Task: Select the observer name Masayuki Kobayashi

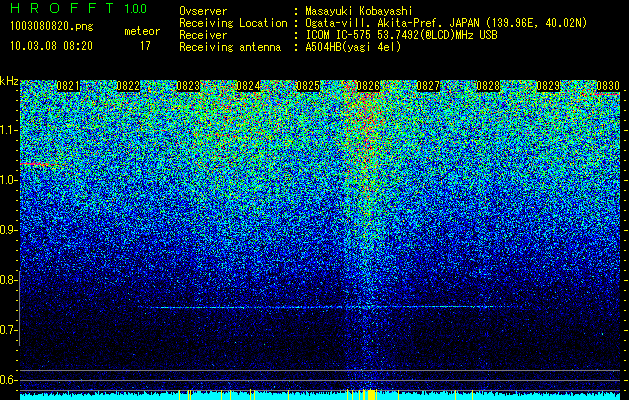Action: 359,12
